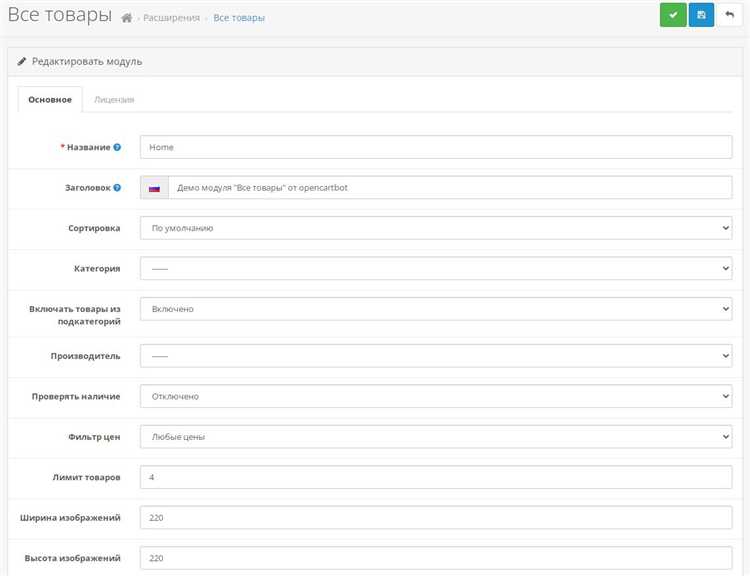Click the green checkmark save button
The width and height of the screenshot is (750, 576).
click(673, 15)
